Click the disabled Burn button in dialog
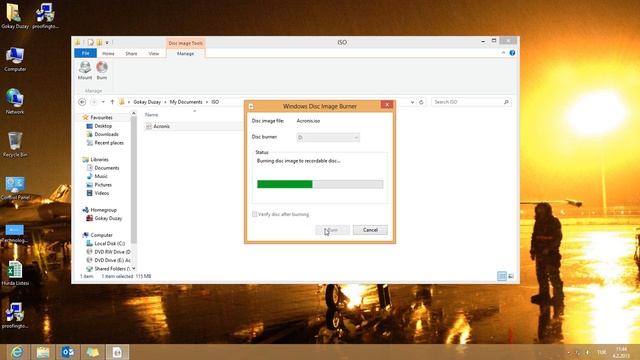 click(332, 230)
